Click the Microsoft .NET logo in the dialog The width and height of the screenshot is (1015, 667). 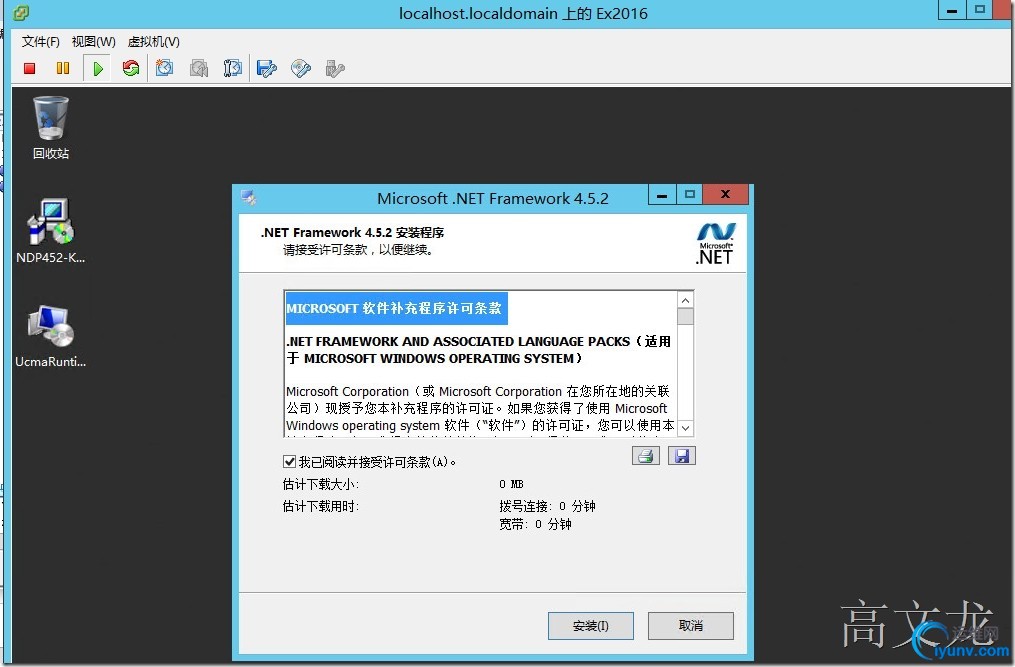(x=715, y=243)
